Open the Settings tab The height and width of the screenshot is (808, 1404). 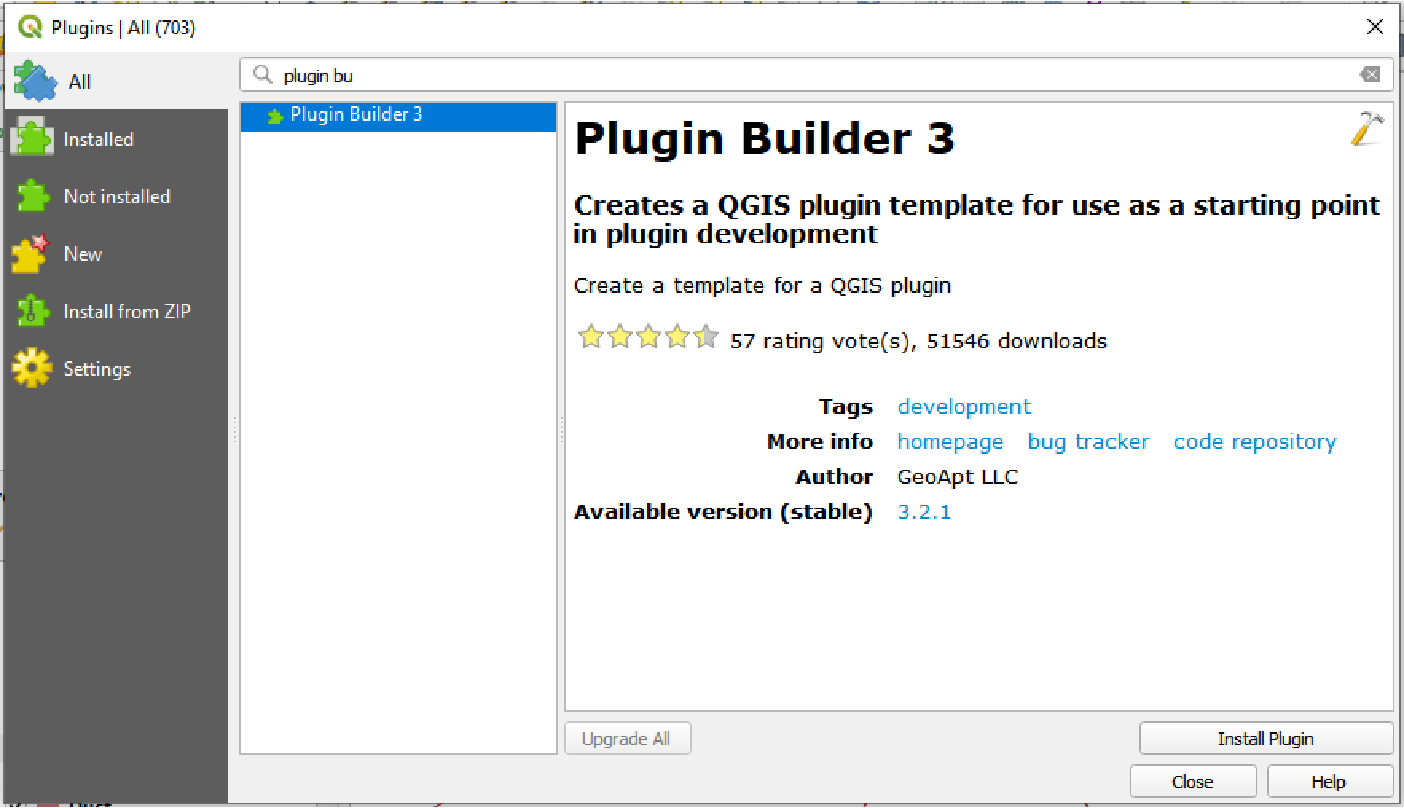[x=116, y=369]
